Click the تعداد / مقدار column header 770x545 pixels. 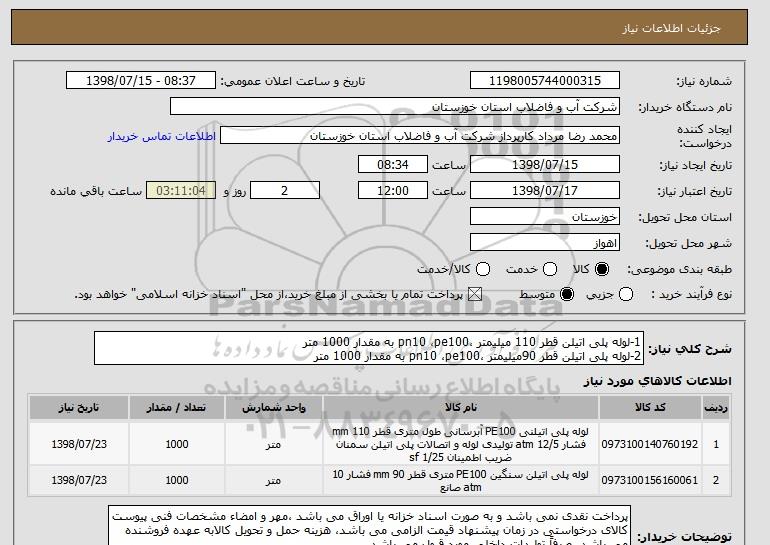coord(177,408)
